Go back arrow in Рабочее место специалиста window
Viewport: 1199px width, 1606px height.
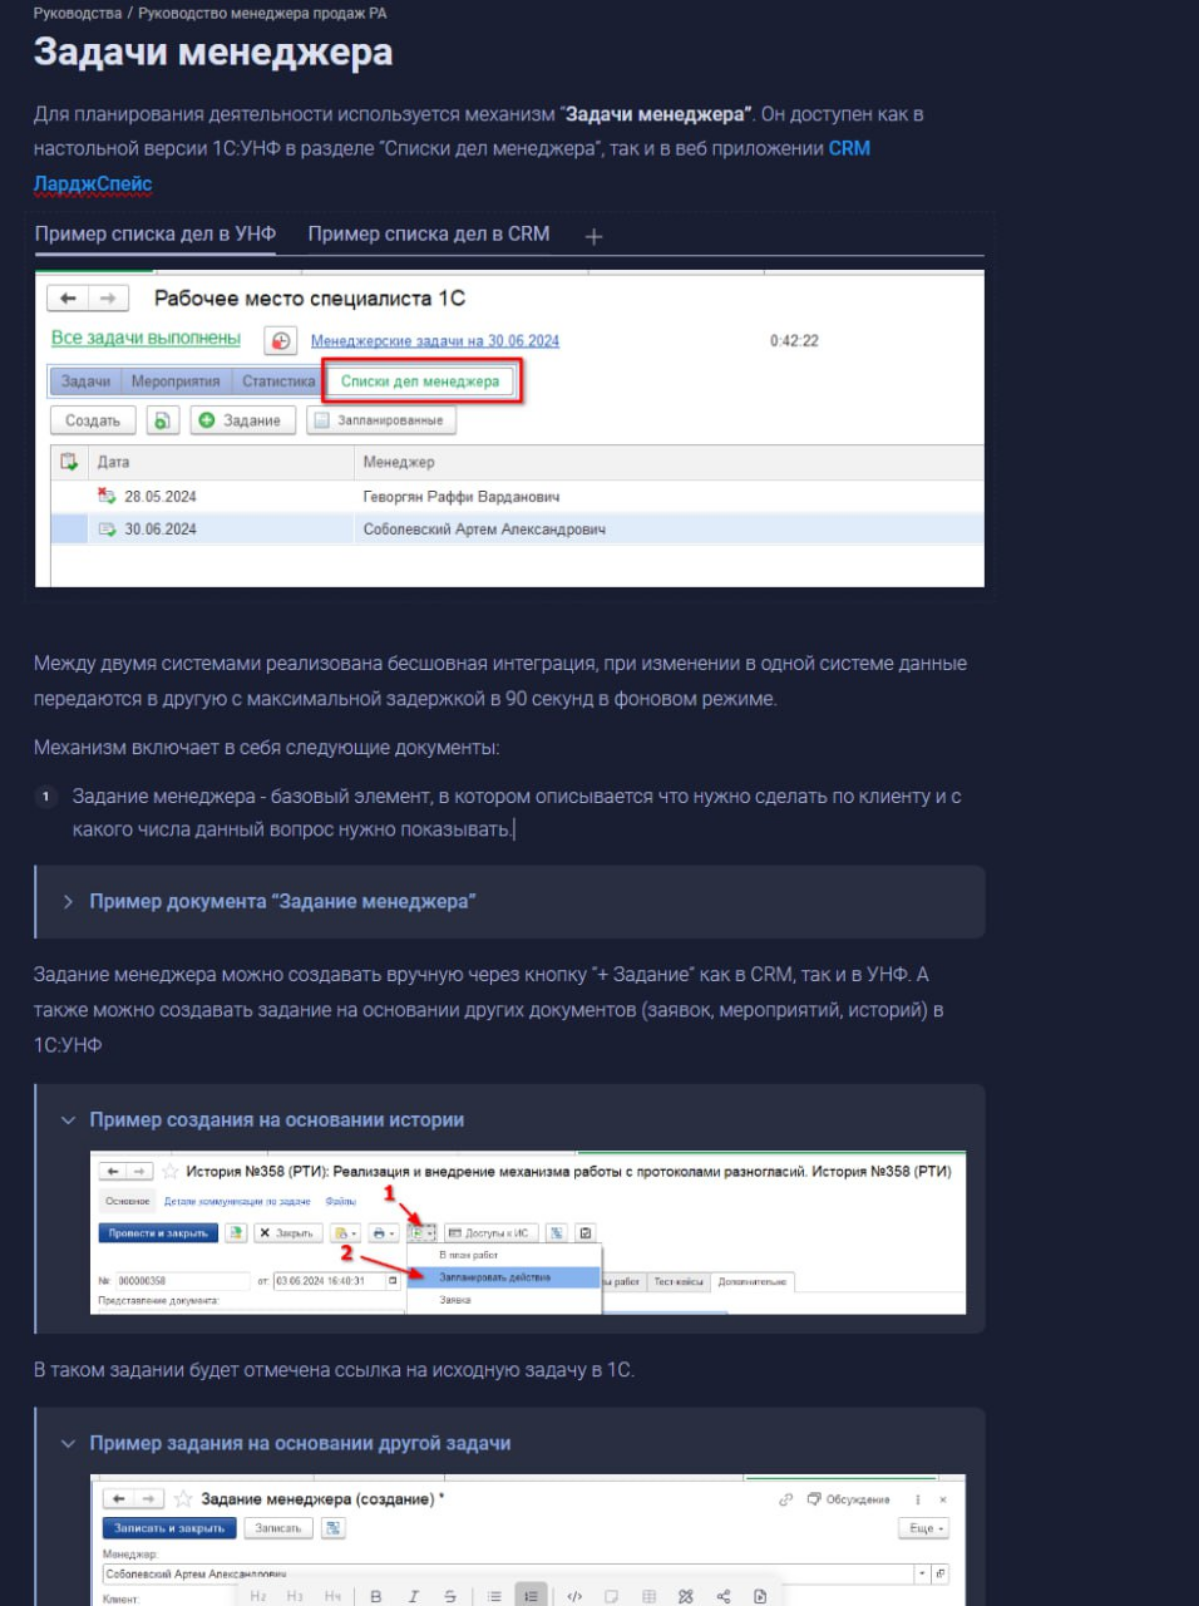pyautogui.click(x=68, y=298)
